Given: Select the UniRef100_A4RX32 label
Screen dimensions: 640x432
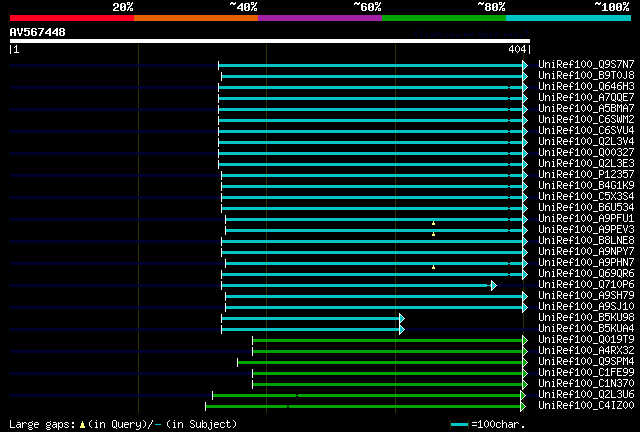Looking at the screenshot, I should (586, 350).
